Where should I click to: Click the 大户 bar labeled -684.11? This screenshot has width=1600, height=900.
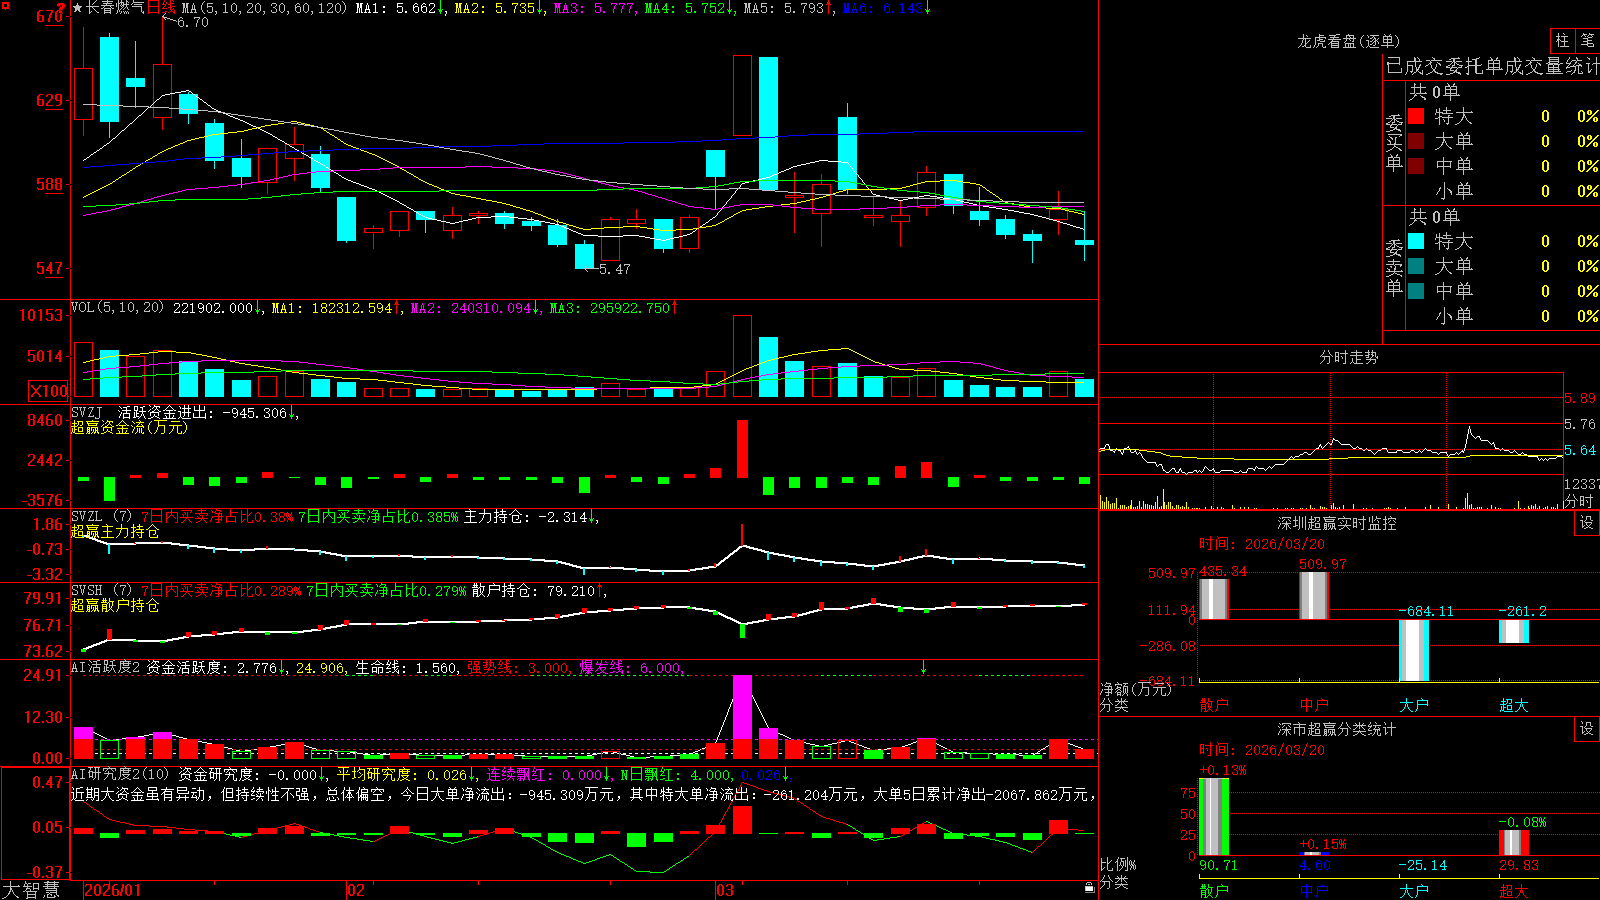pos(1413,650)
